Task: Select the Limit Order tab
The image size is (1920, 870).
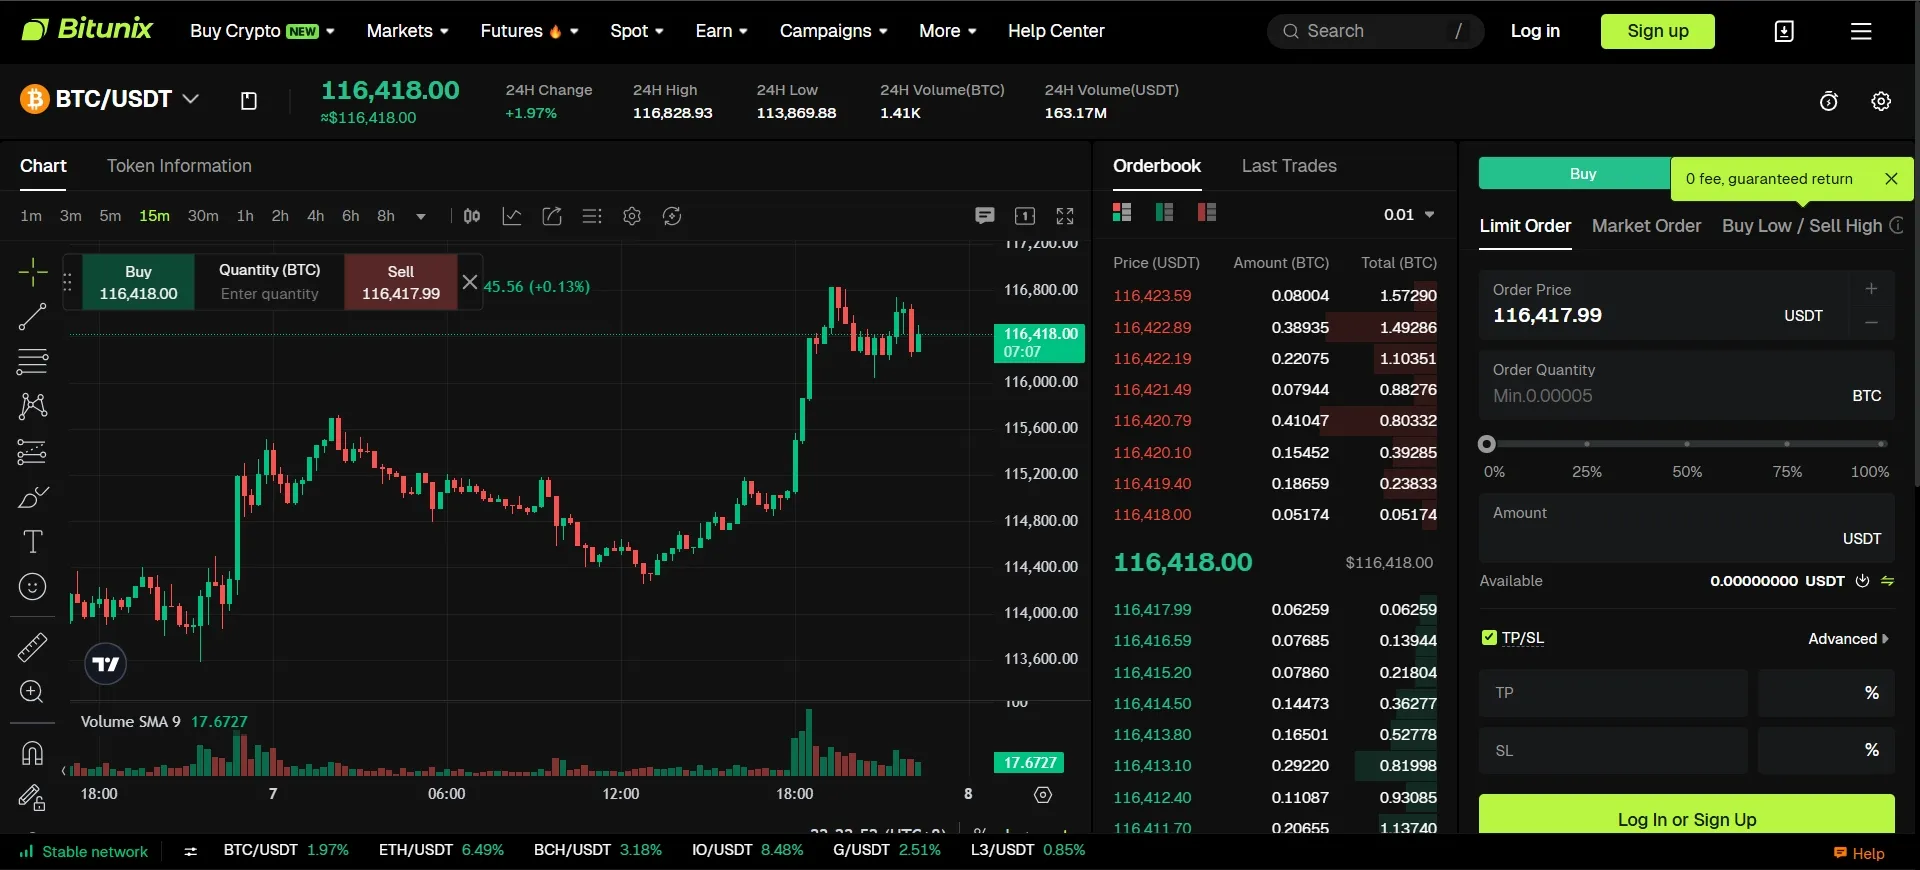Action: [x=1525, y=226]
